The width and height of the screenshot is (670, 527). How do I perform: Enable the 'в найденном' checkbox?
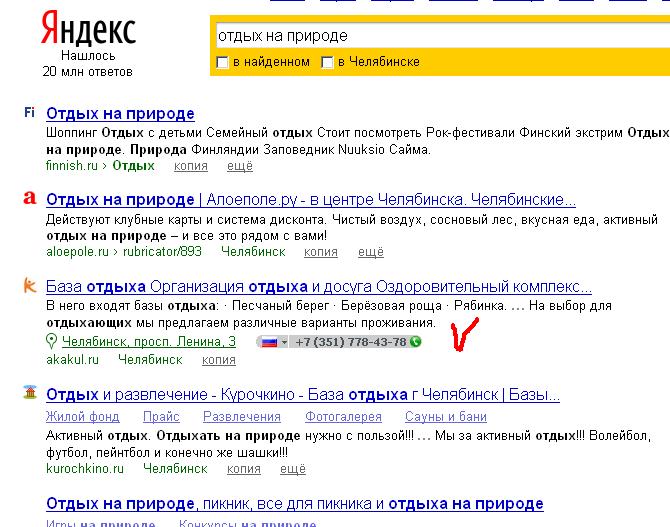[x=222, y=62]
